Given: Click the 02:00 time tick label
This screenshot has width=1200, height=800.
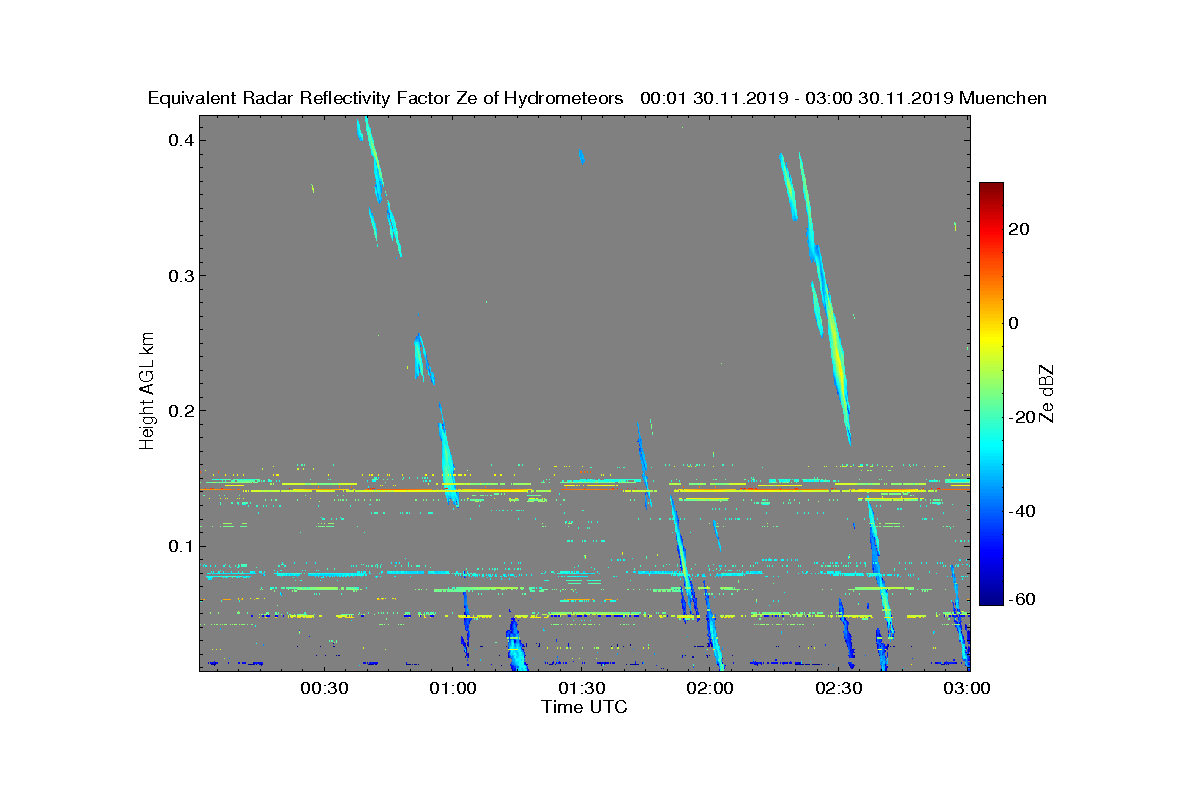Looking at the screenshot, I should tap(711, 688).
